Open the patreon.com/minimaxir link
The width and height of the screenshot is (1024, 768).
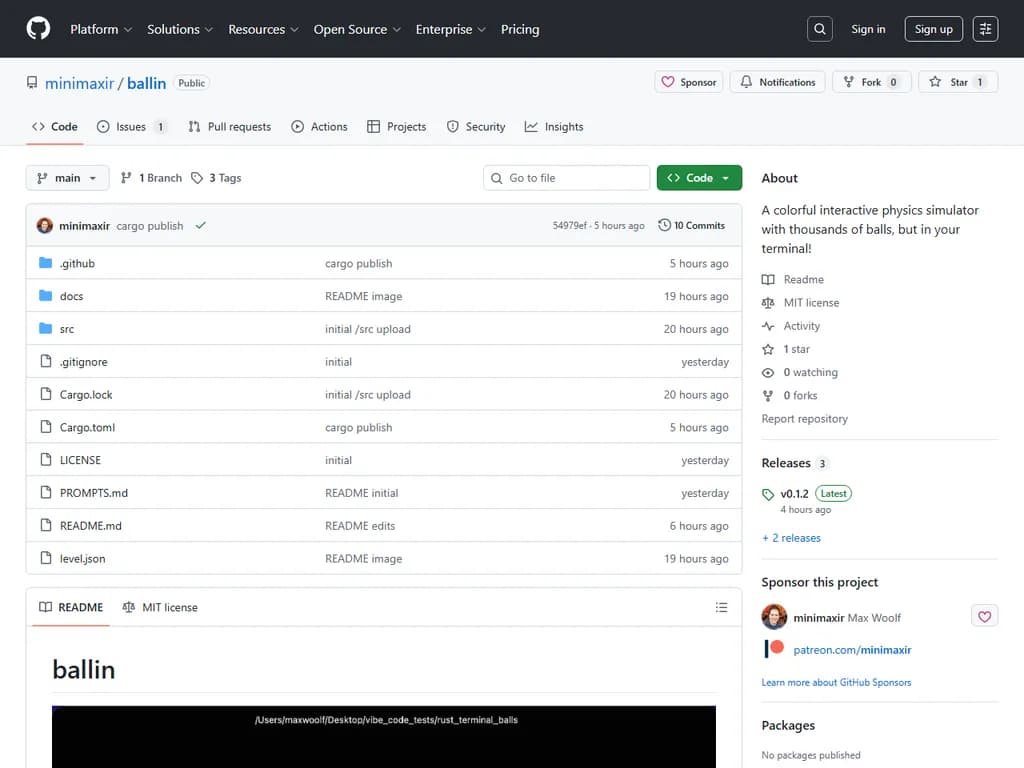(852, 650)
